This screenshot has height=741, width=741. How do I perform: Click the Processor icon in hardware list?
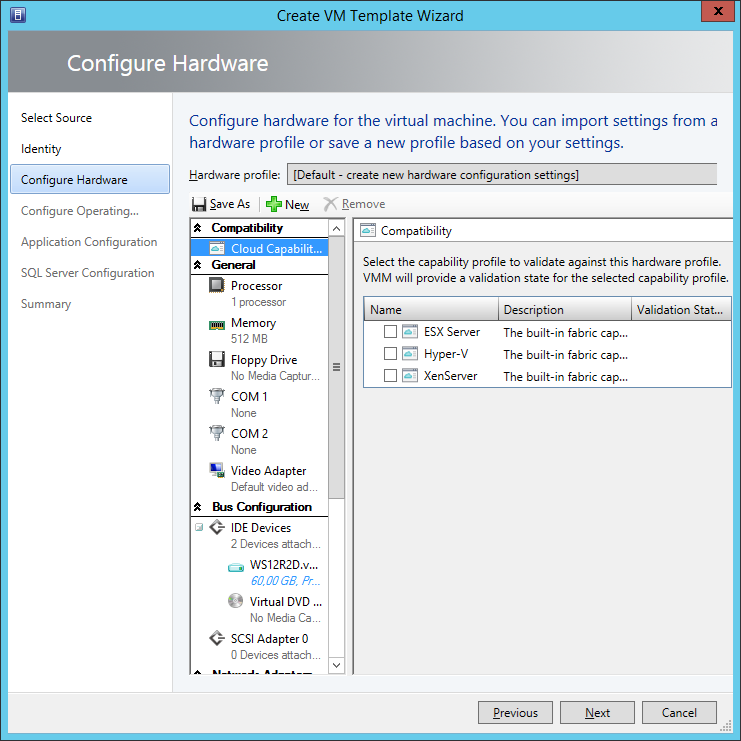click(x=216, y=286)
